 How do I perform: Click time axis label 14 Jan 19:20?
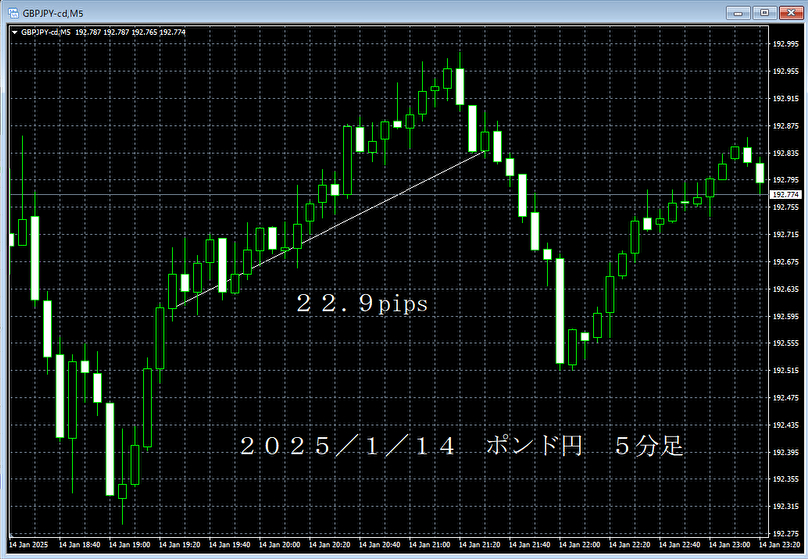click(x=179, y=545)
